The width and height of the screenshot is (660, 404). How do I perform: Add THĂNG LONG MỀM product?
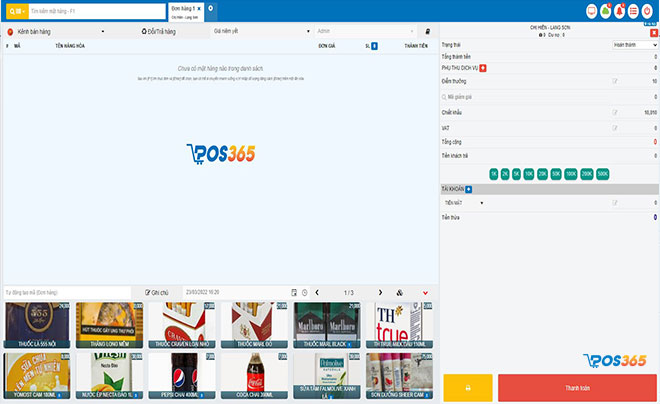point(109,325)
